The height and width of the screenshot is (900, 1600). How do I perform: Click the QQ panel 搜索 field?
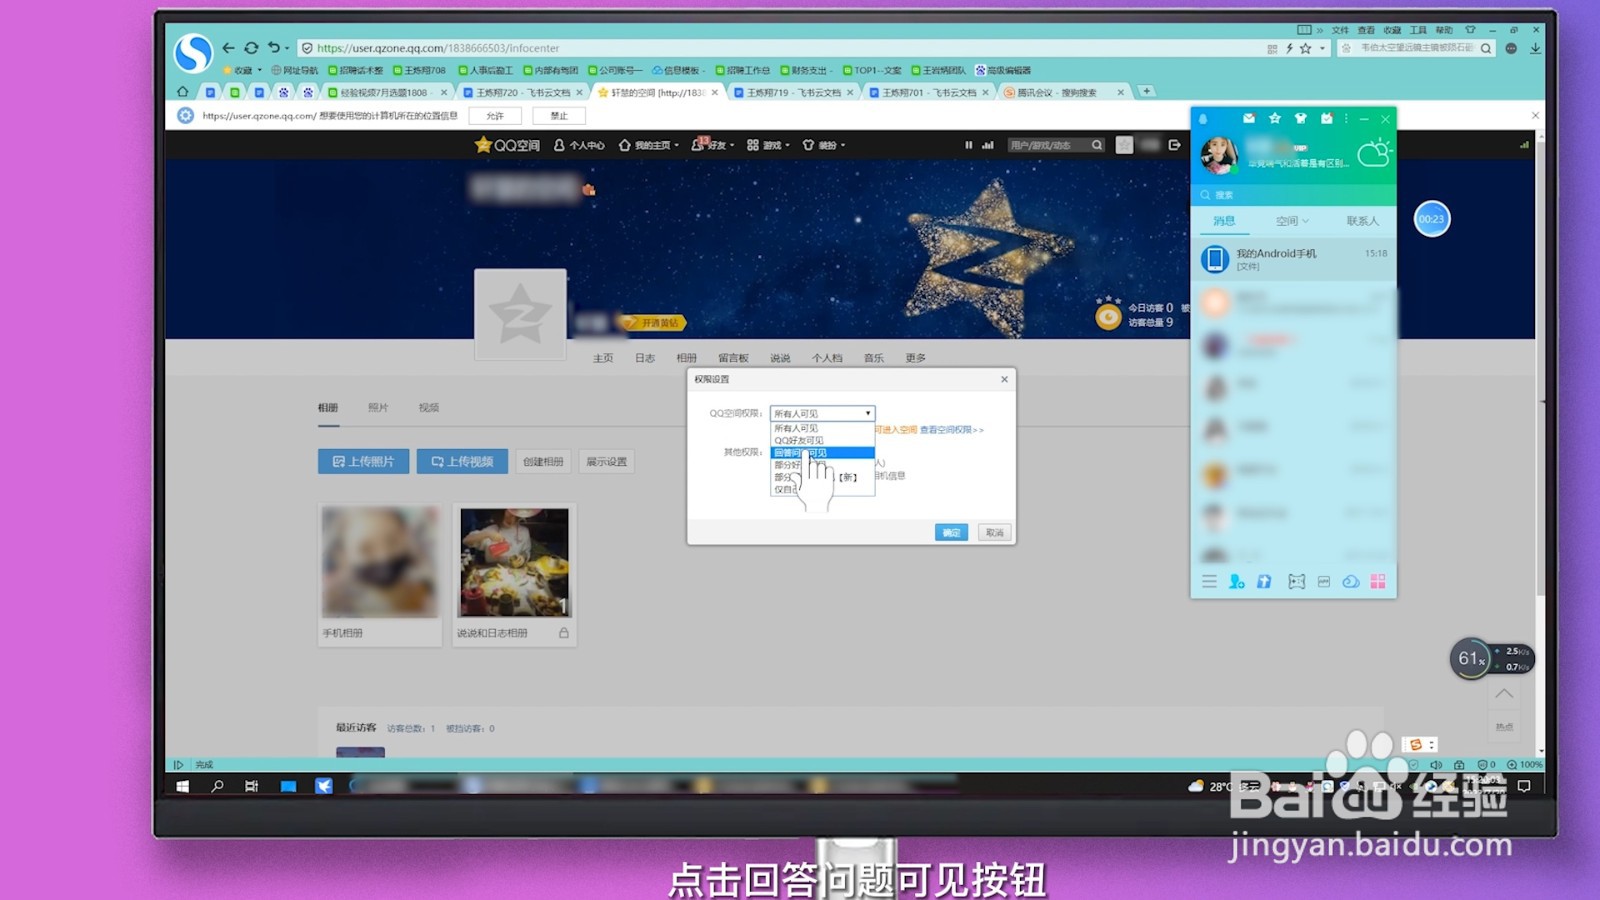[x=1293, y=195]
